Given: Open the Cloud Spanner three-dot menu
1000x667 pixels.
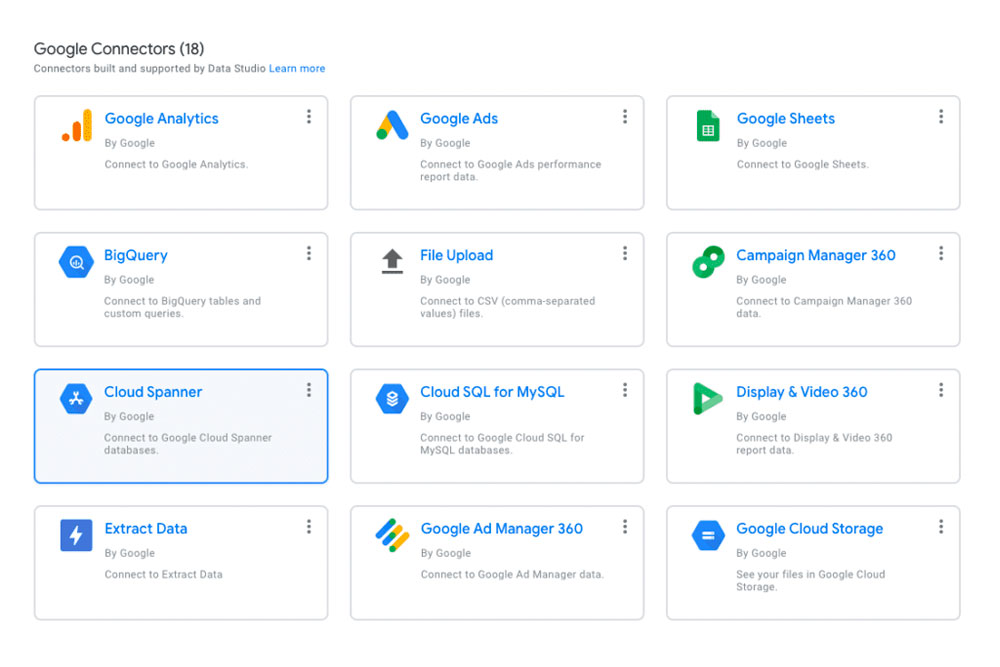Looking at the screenshot, I should (309, 390).
